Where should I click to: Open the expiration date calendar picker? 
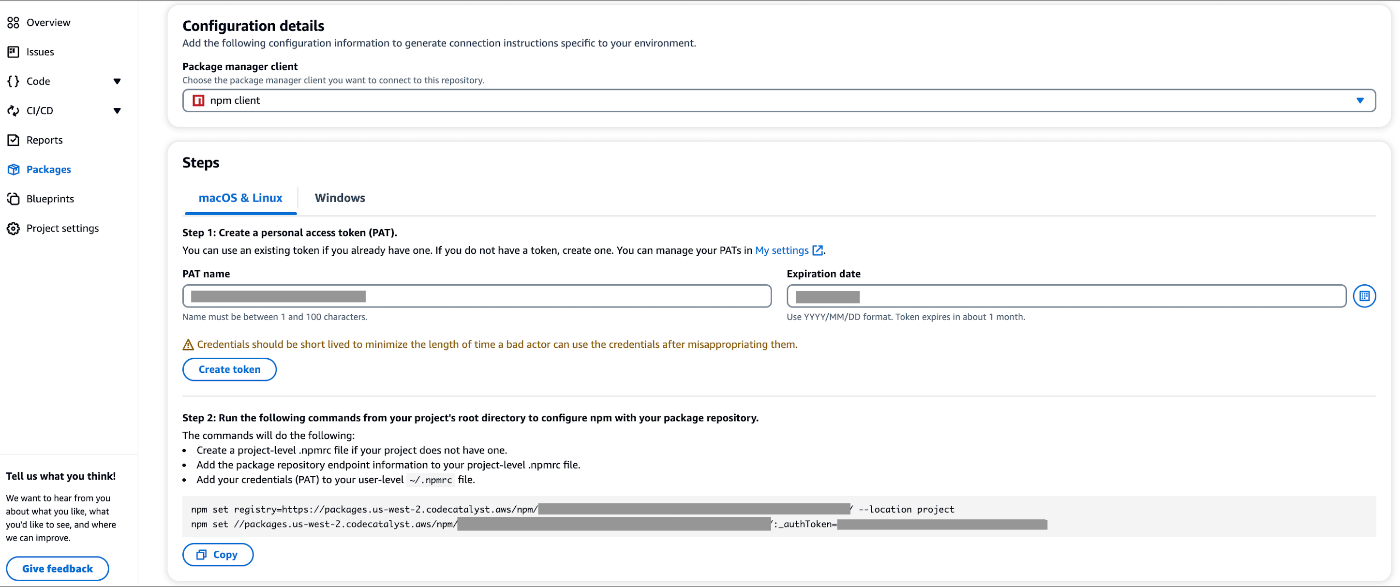pos(1364,296)
